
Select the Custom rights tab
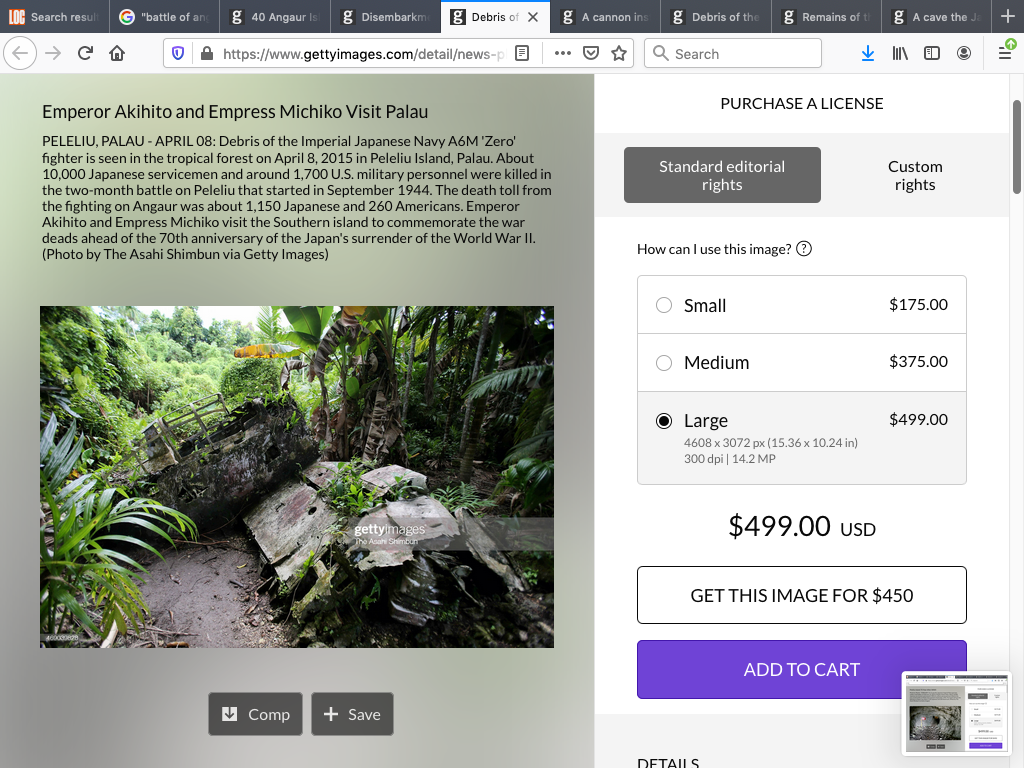click(x=914, y=175)
